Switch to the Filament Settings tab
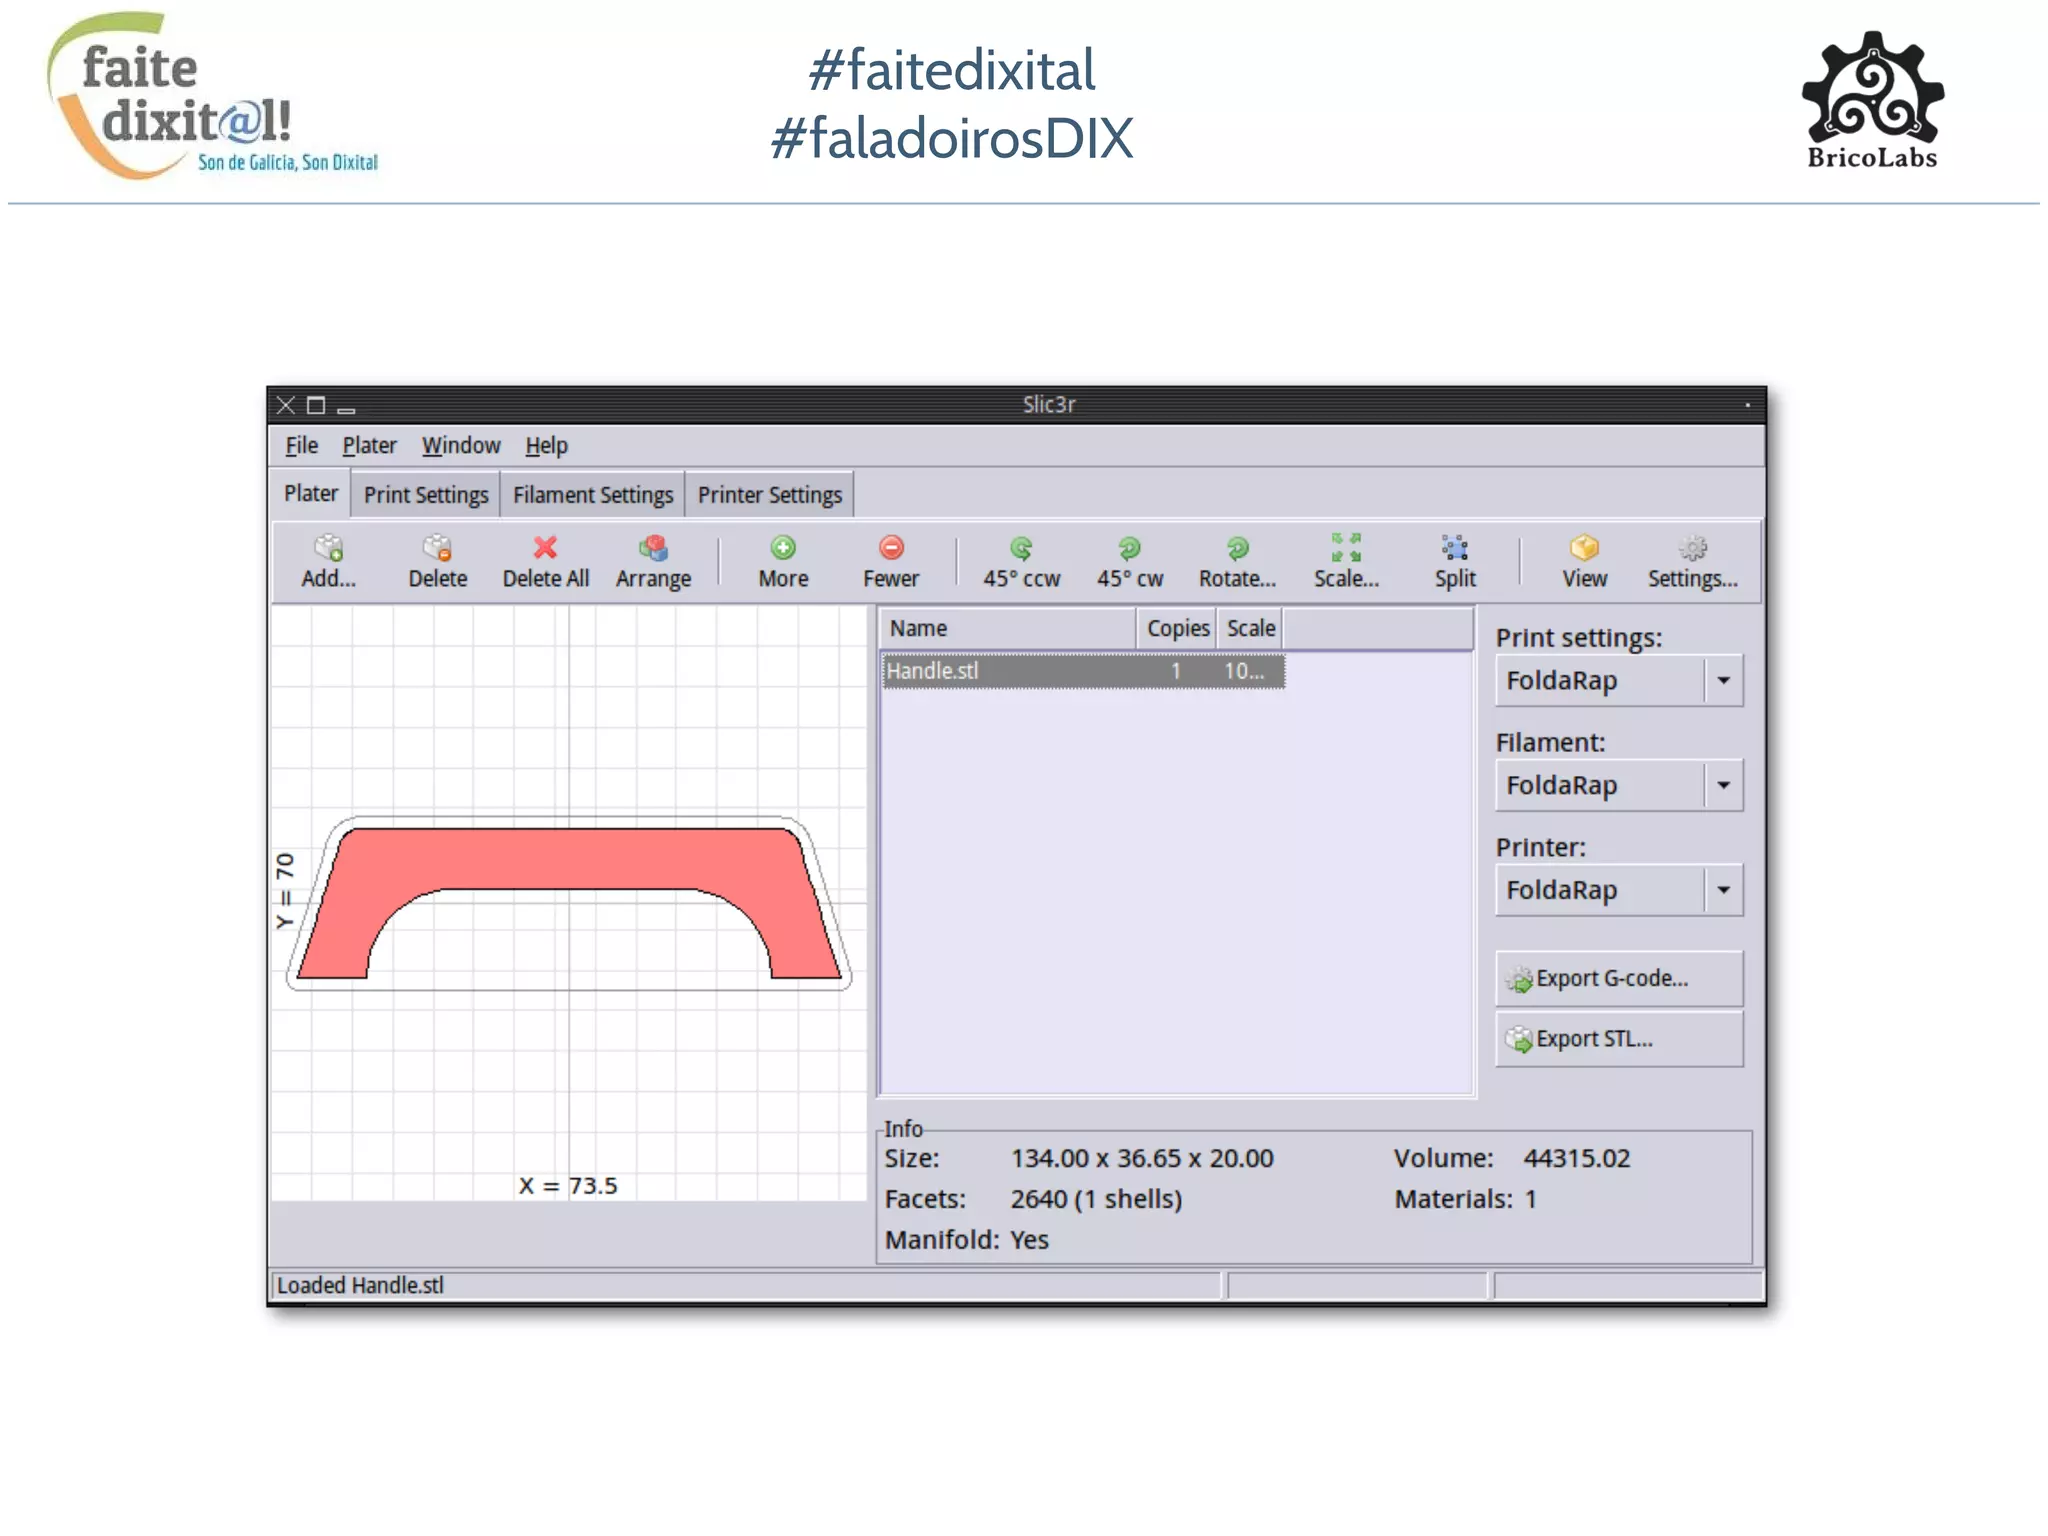 pyautogui.click(x=593, y=495)
